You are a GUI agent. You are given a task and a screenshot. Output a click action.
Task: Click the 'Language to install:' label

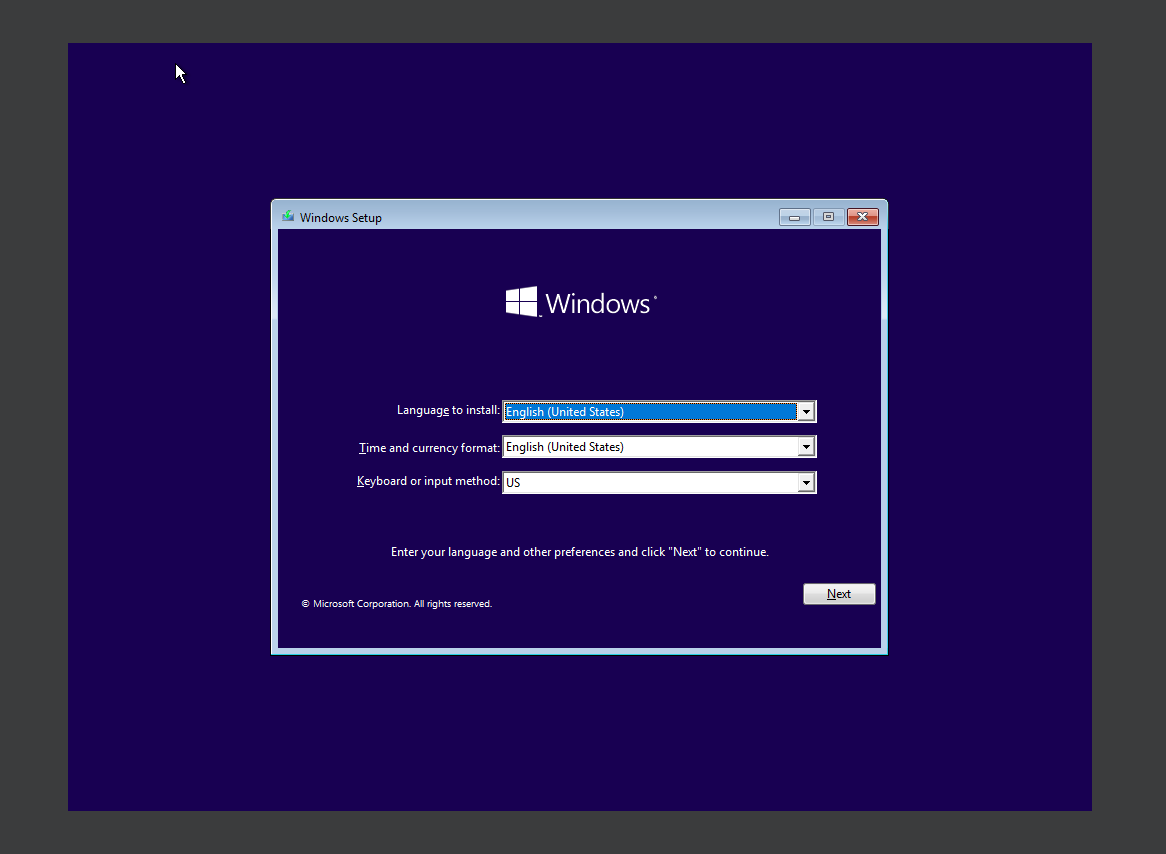pyautogui.click(x=448, y=410)
